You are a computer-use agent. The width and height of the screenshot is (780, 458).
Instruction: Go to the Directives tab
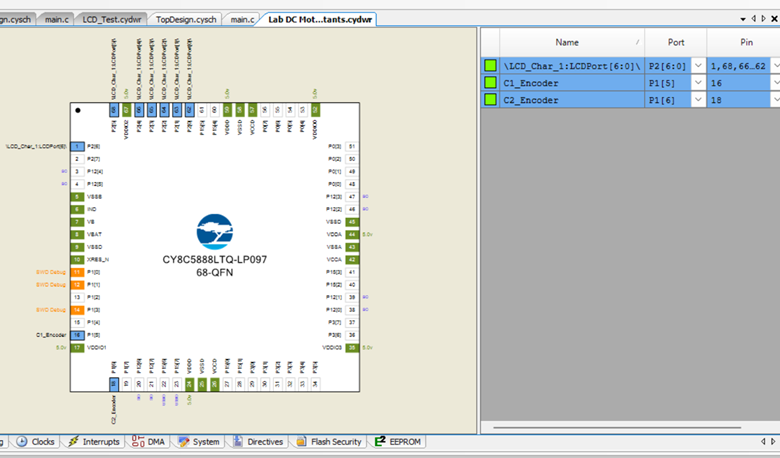pyautogui.click(x=258, y=442)
